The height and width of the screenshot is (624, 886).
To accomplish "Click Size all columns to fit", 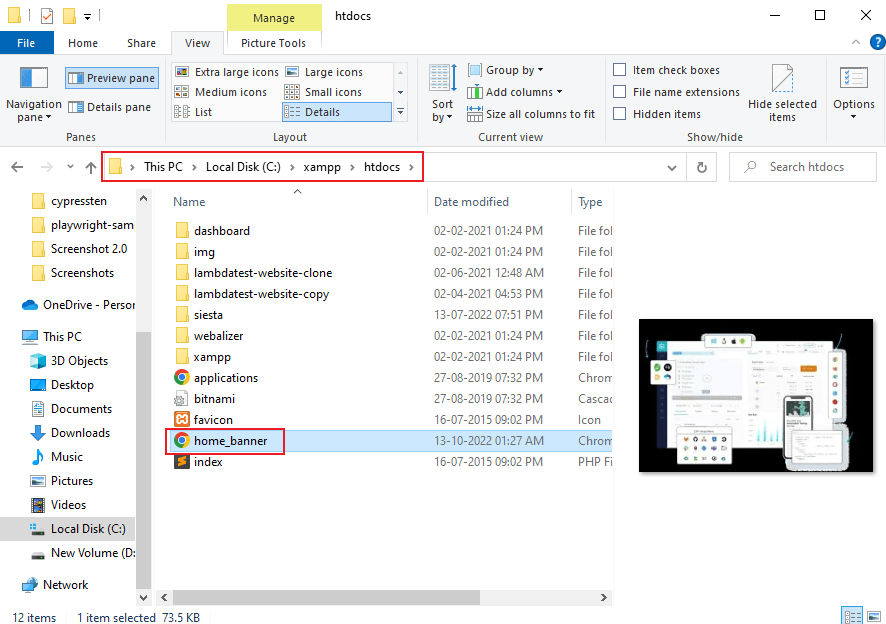I will [x=530, y=114].
